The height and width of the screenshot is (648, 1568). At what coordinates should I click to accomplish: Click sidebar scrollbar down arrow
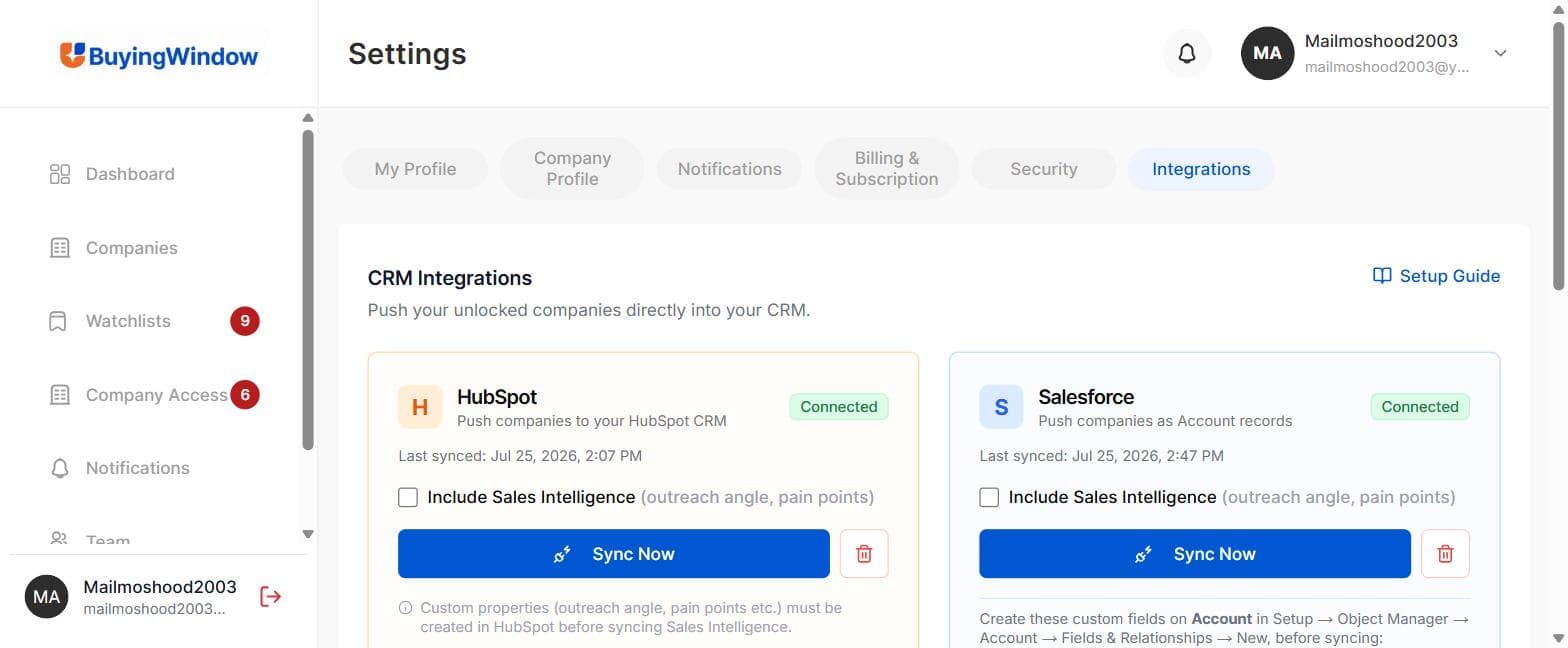307,535
